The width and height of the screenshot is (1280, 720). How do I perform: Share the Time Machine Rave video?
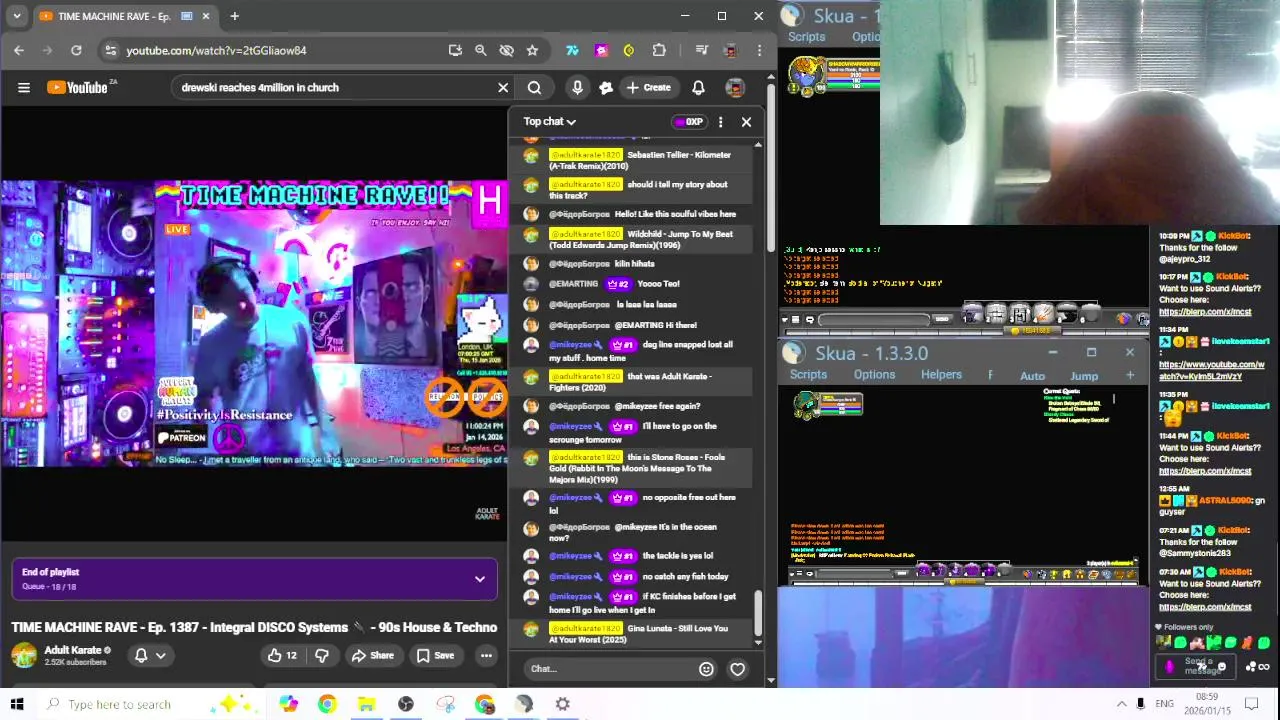click(x=372, y=656)
